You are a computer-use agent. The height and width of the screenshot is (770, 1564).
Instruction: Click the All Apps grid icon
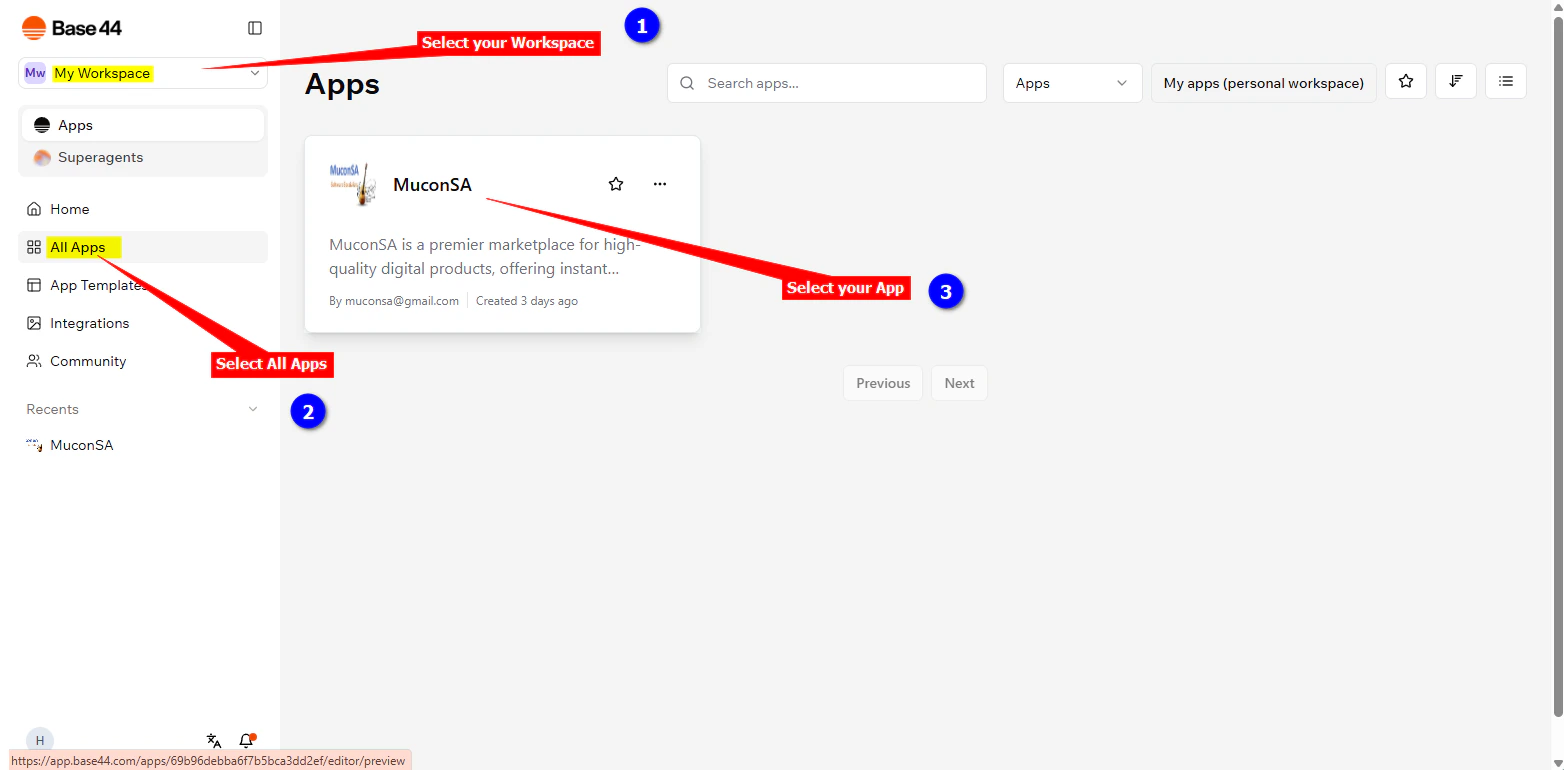[x=34, y=247]
